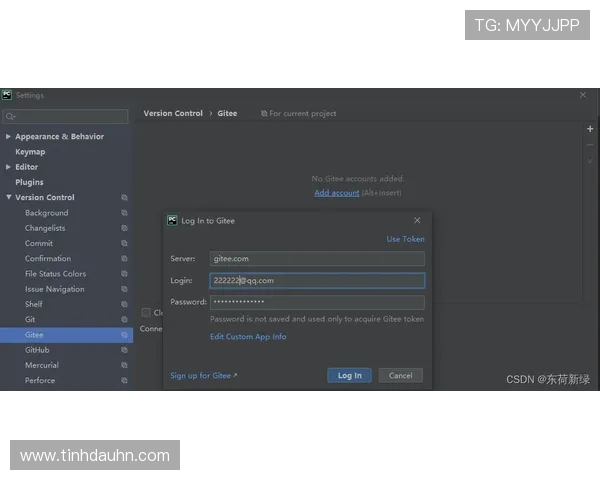Open File Status Colors settings

point(55,274)
